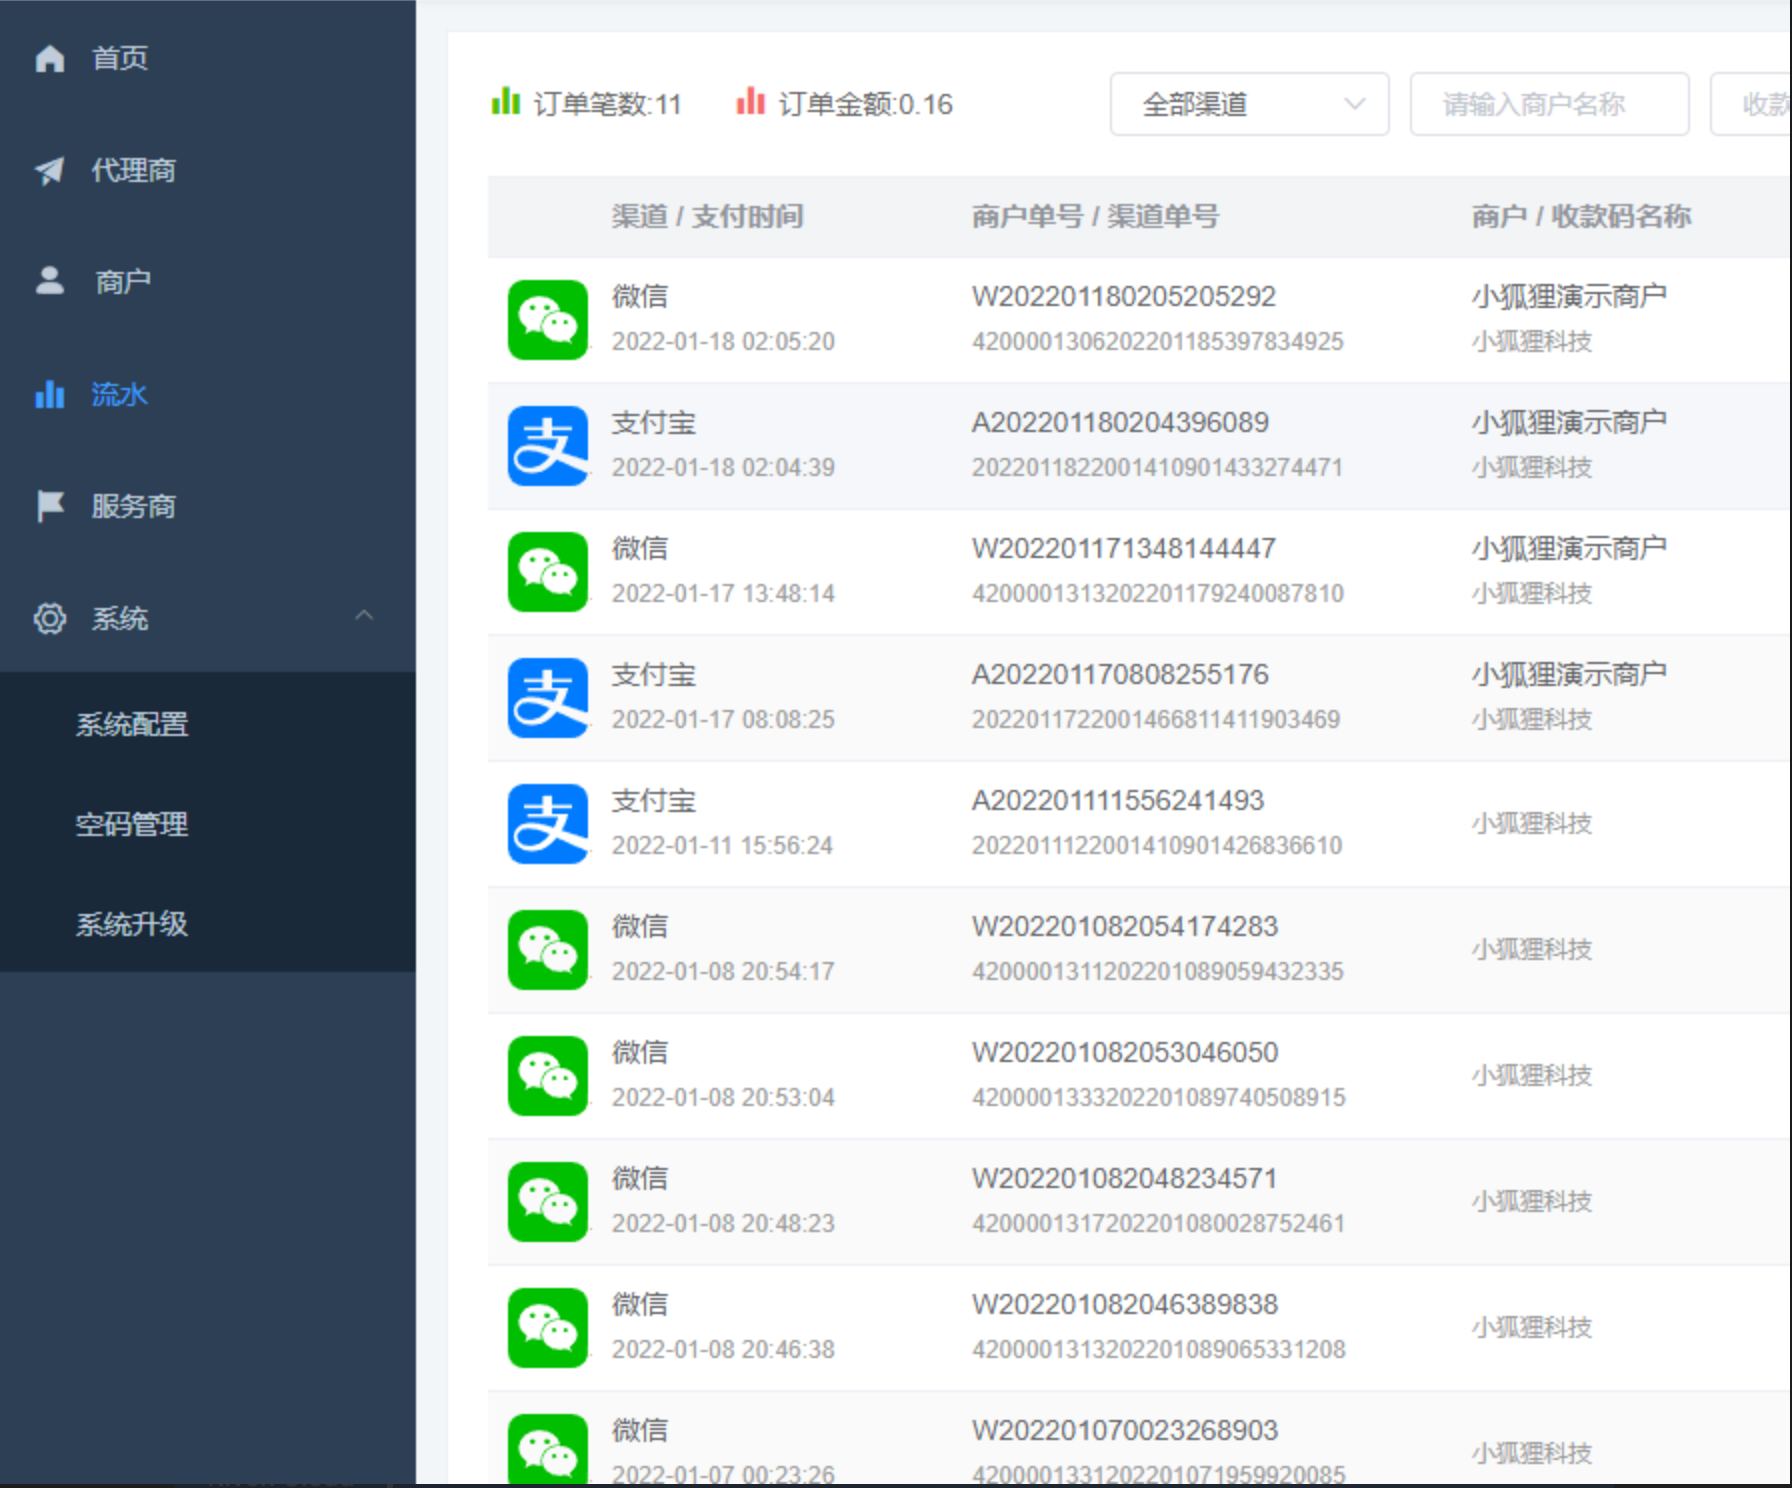The width and height of the screenshot is (1792, 1488).
Task: Click the WeChat icon of order W202201070023268903
Action: tap(547, 1449)
